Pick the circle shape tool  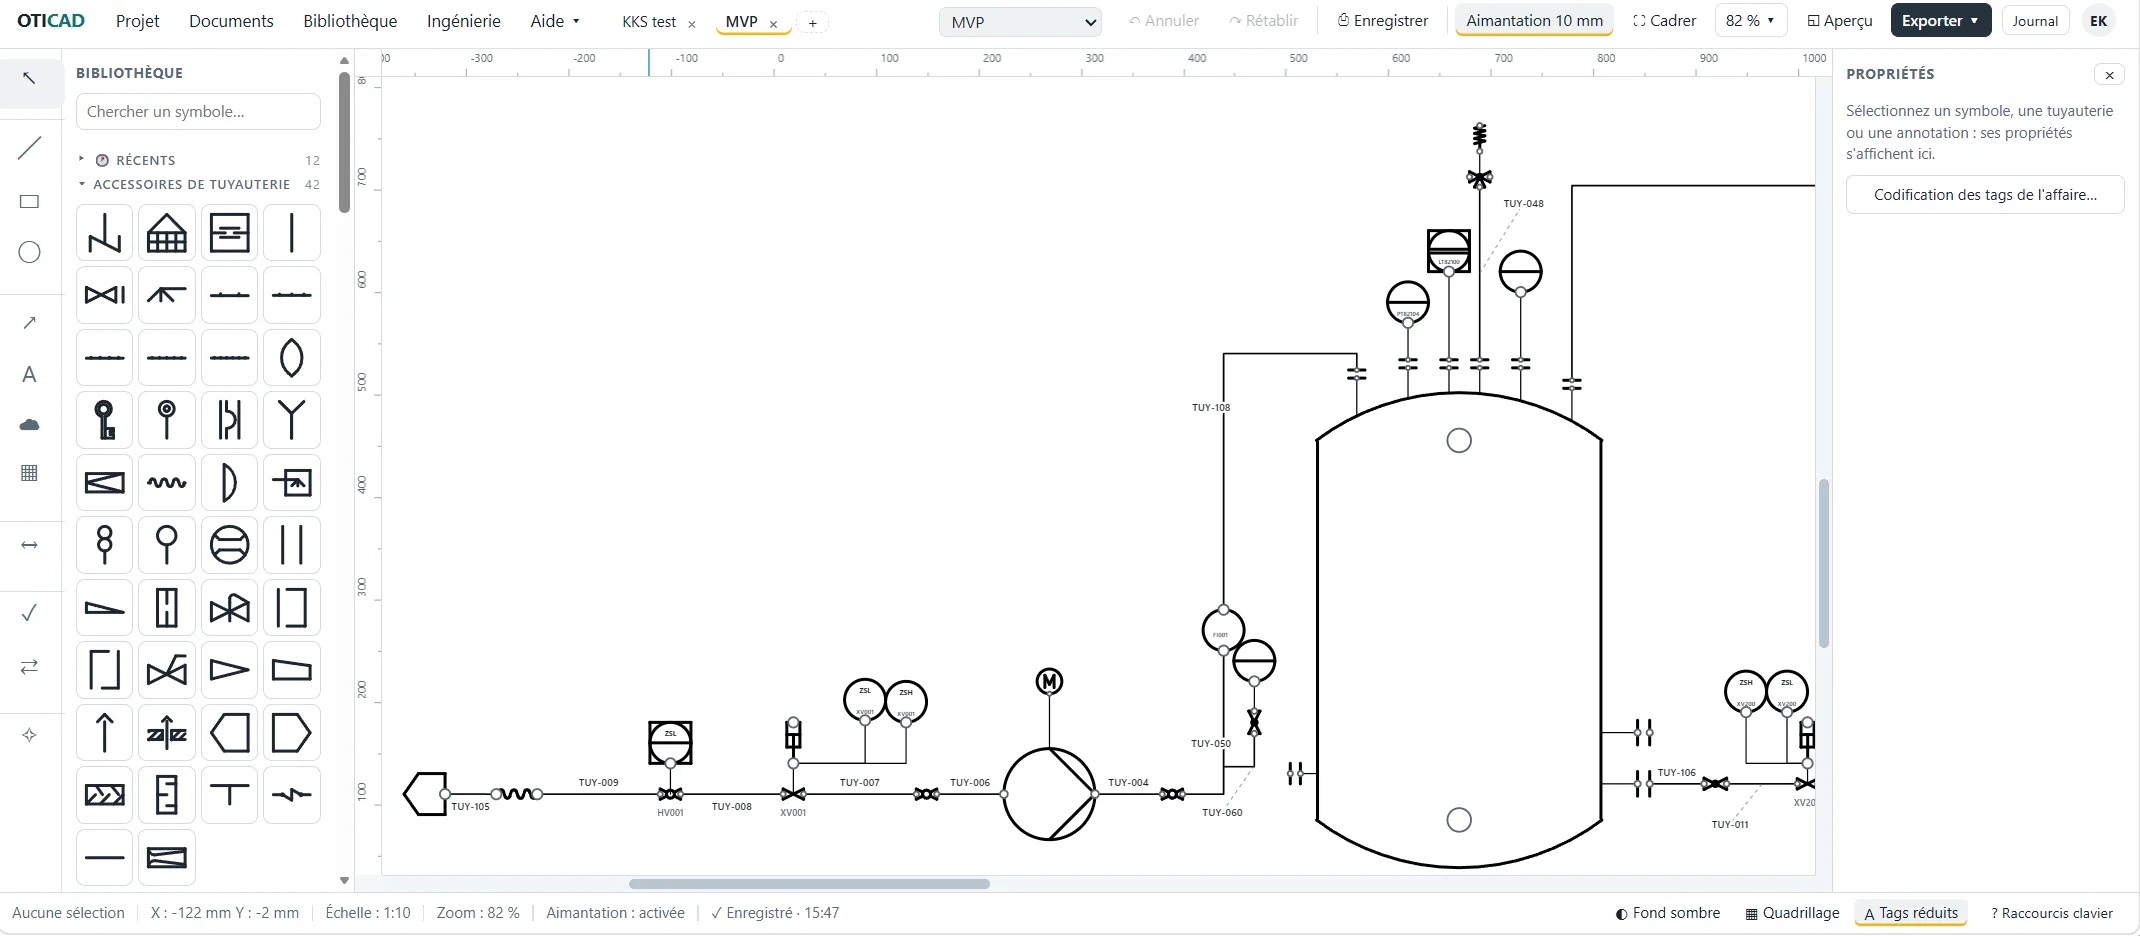point(30,252)
